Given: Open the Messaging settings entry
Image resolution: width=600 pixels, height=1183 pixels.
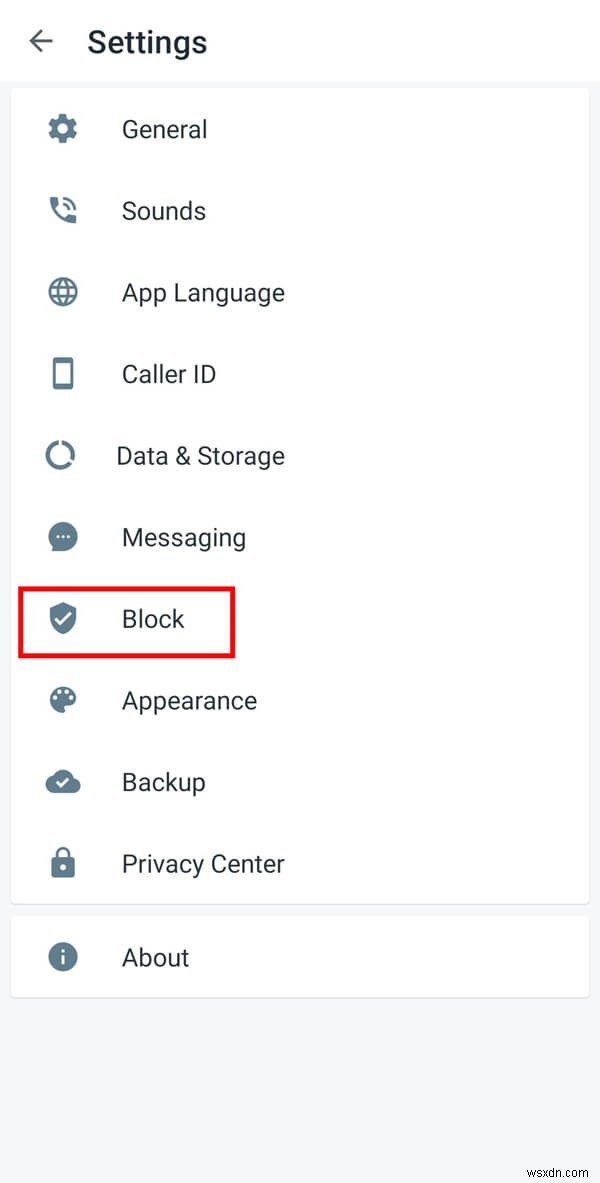Looking at the screenshot, I should [x=184, y=536].
